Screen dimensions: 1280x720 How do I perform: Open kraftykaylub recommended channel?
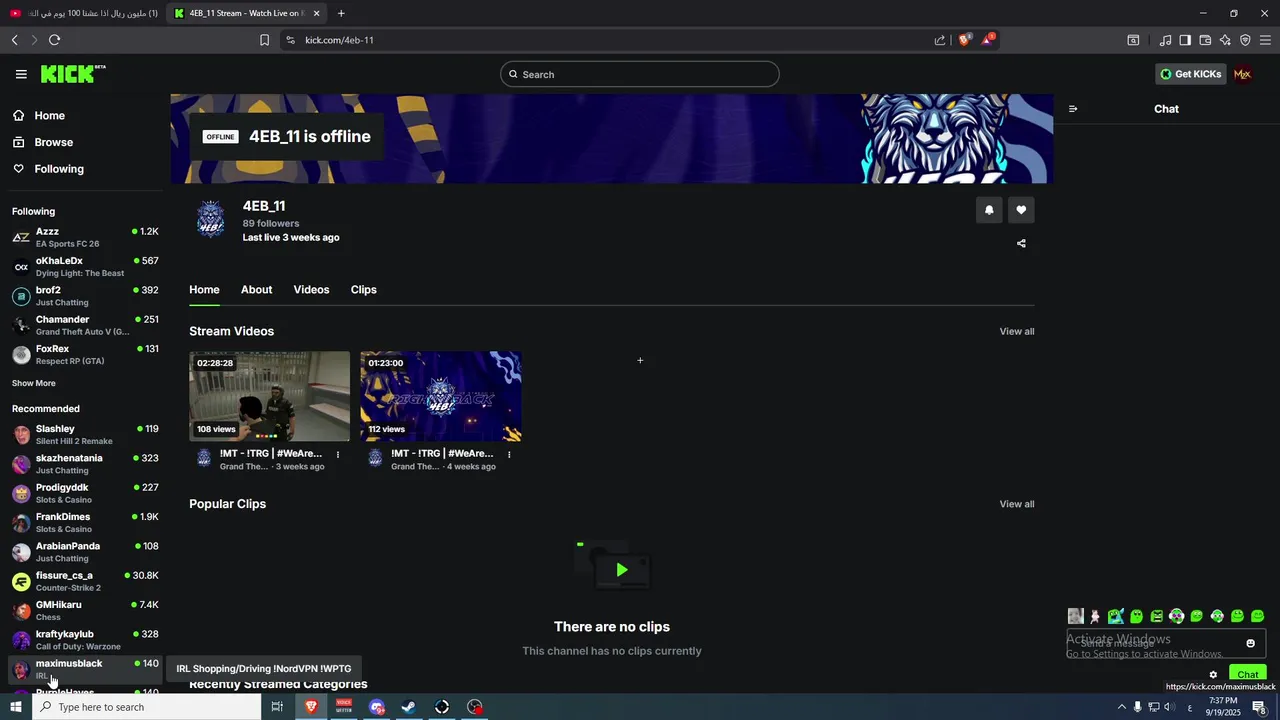pos(84,640)
